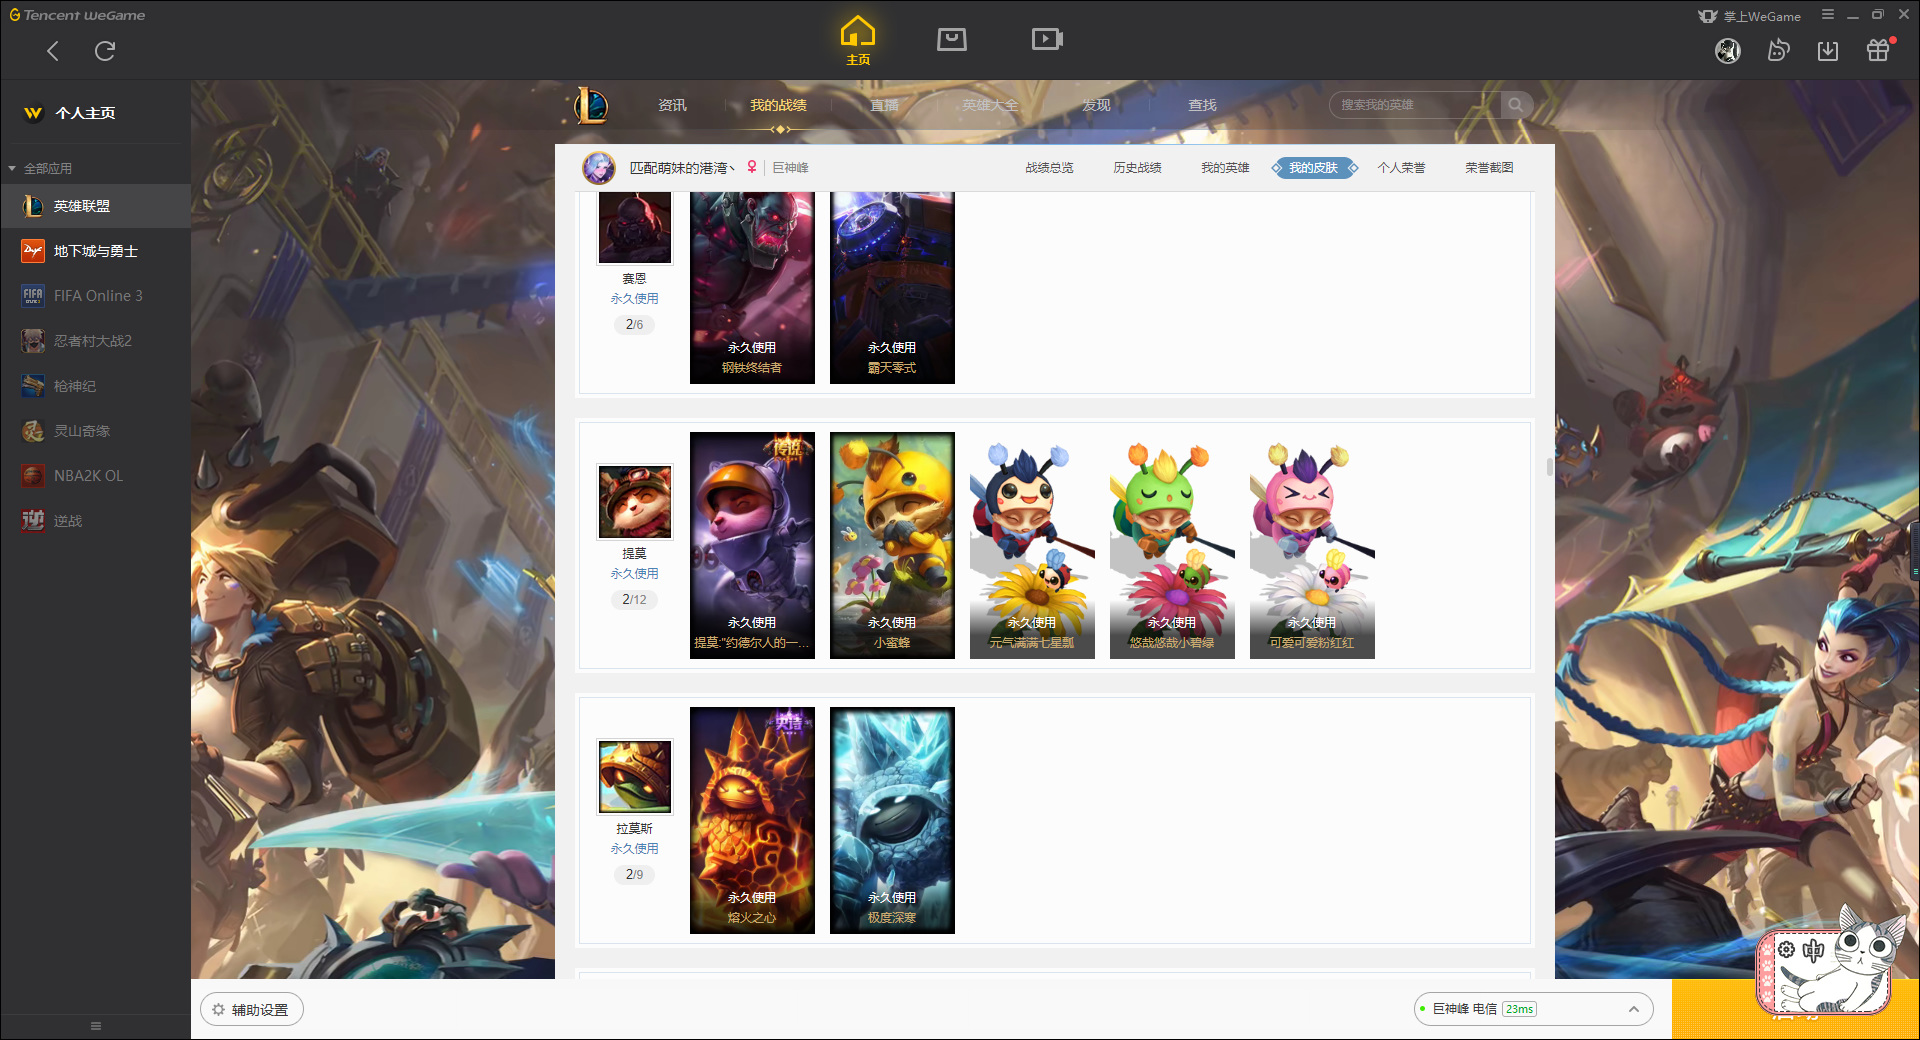Click the 2/12 skin count badge
1920x1040 pixels.
tap(634, 599)
